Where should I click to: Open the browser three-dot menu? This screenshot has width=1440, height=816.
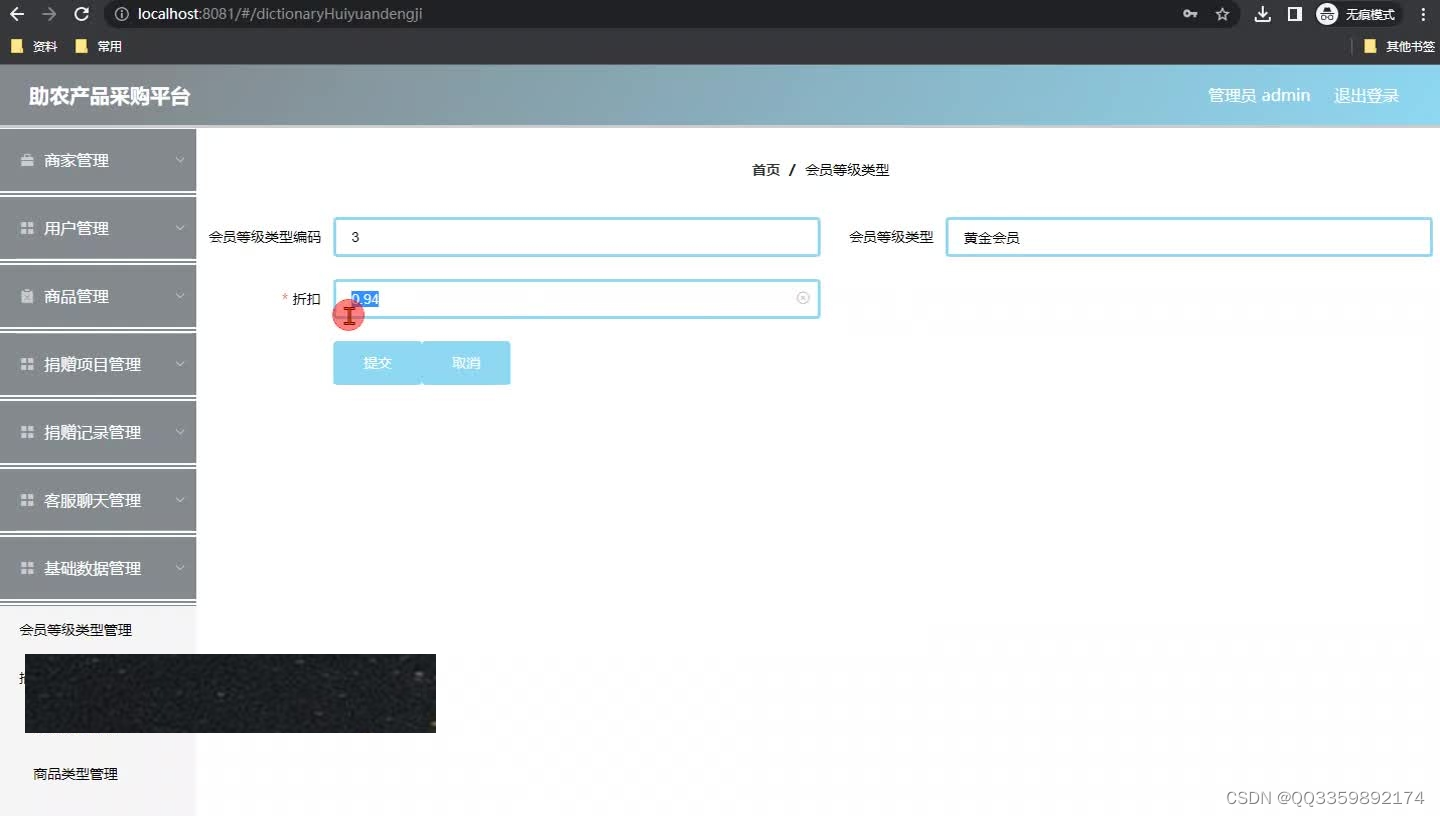tap(1423, 14)
